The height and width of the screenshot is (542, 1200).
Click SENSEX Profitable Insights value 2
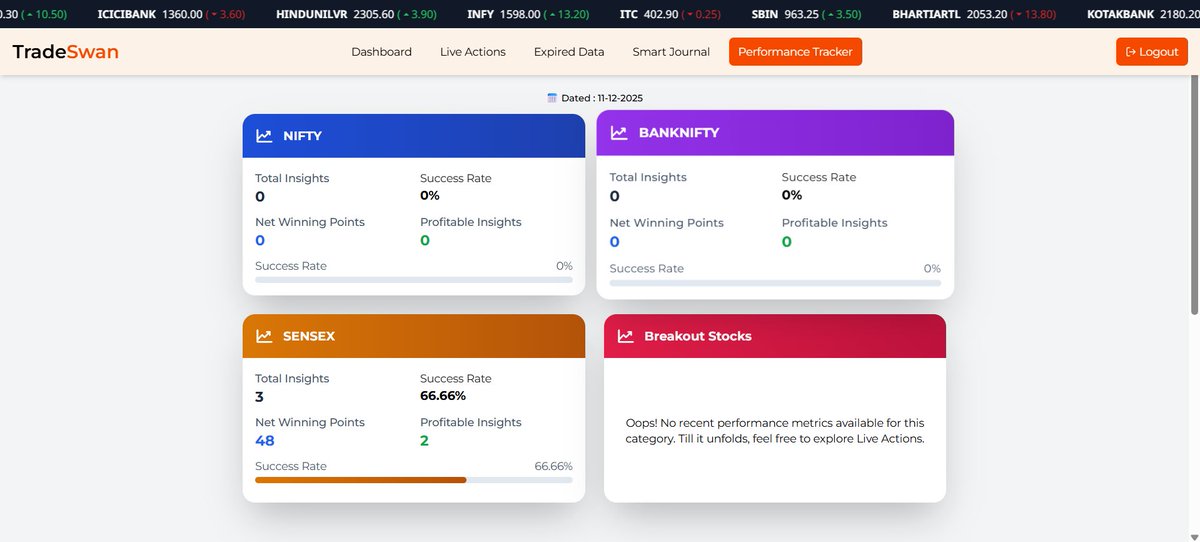tap(425, 441)
